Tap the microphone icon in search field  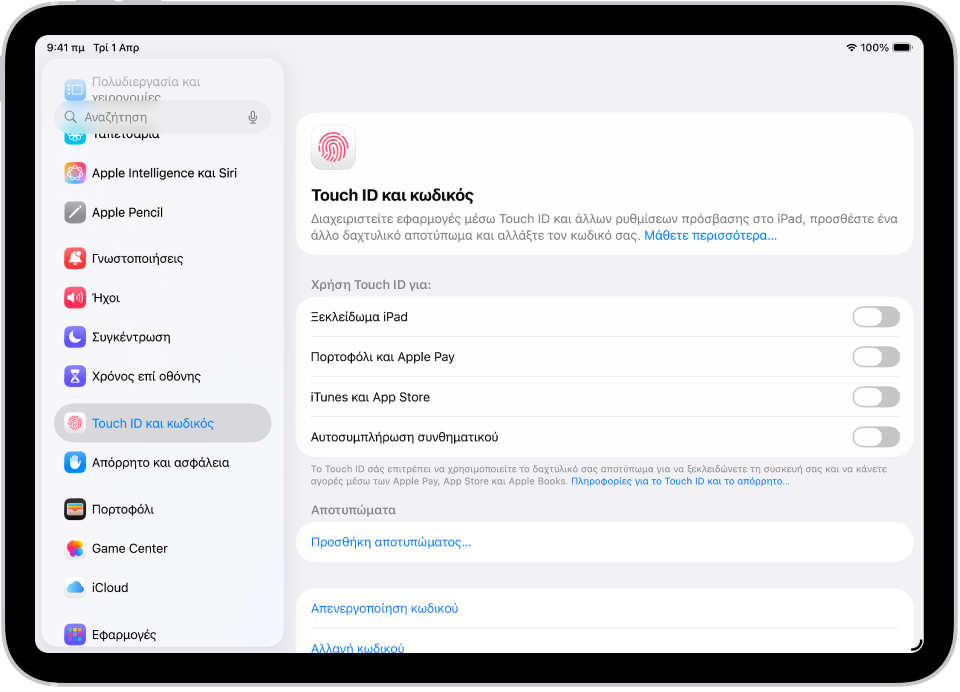point(253,118)
